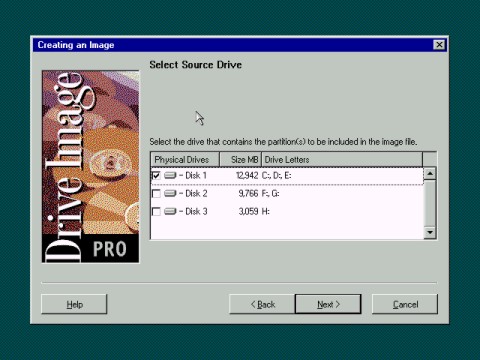Cancel the image creation wizard
The width and height of the screenshot is (480, 360).
405,304
